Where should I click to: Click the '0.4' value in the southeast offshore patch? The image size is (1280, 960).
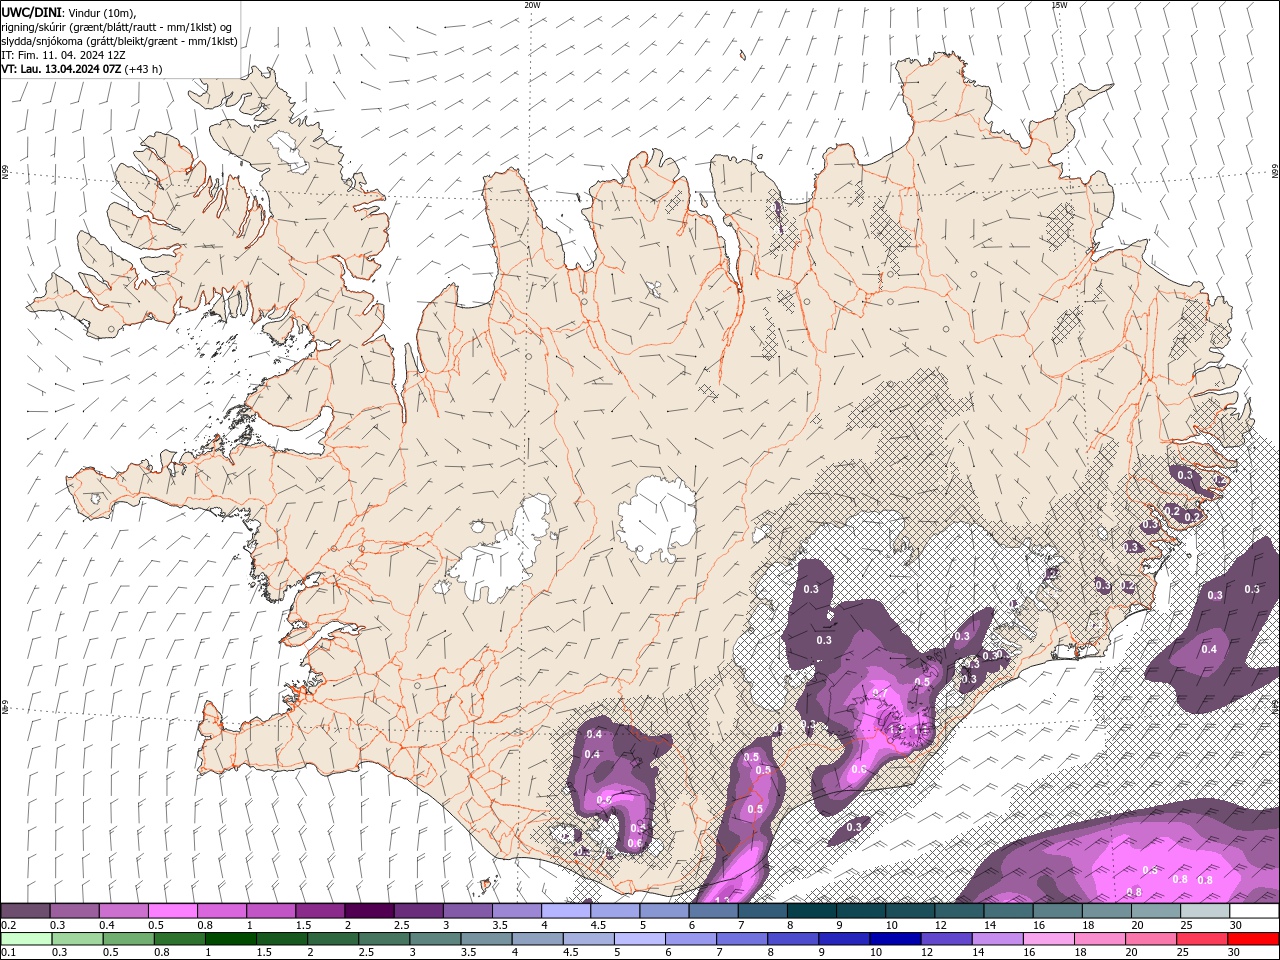[1209, 649]
